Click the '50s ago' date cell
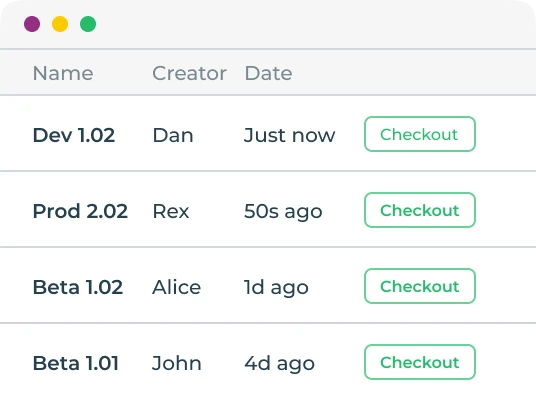This screenshot has height=400, width=536. point(283,212)
